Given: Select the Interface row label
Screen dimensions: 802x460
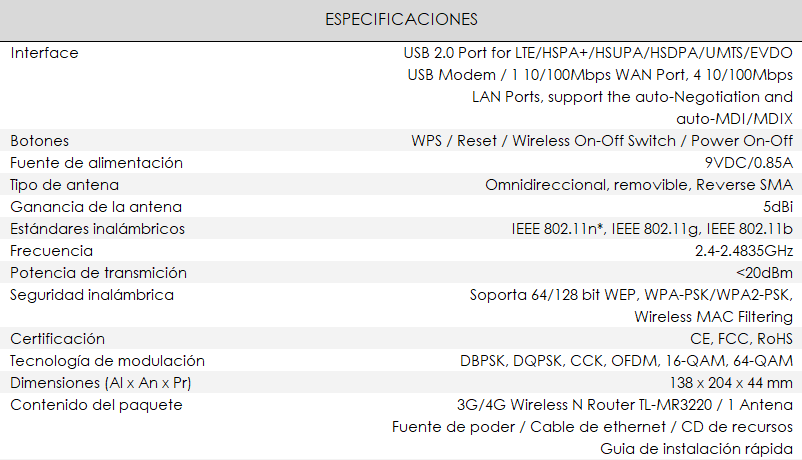Looking at the screenshot, I should 44,53.
